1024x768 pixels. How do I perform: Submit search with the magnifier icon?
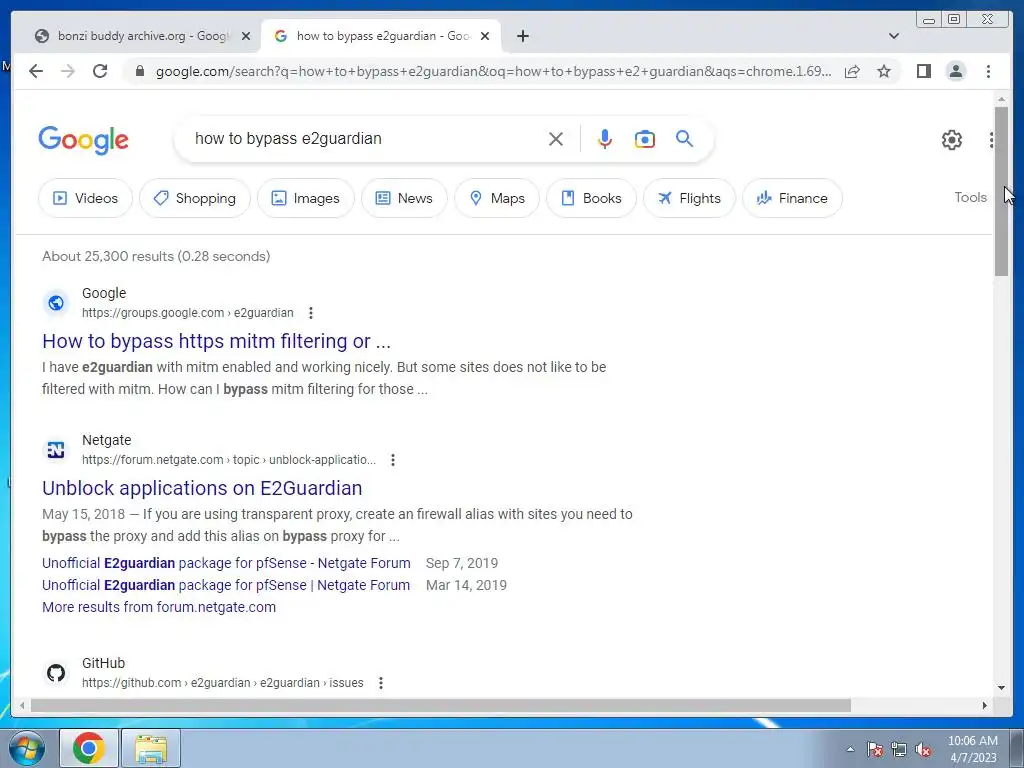point(684,138)
